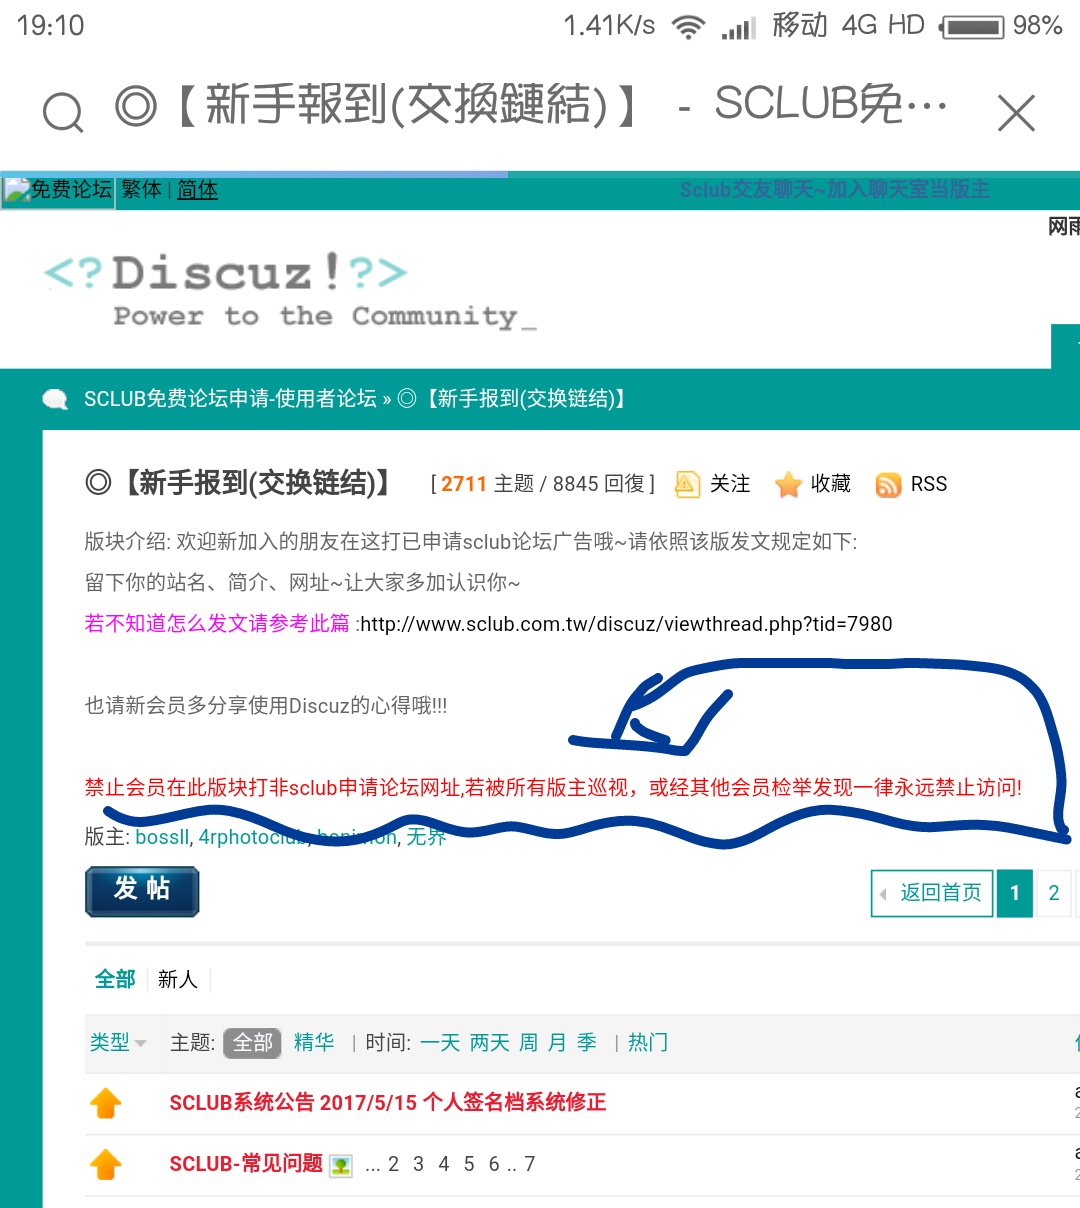
Task: Click the magenta 若不知道怎么发文请参考此篇 text
Action: (x=217, y=624)
